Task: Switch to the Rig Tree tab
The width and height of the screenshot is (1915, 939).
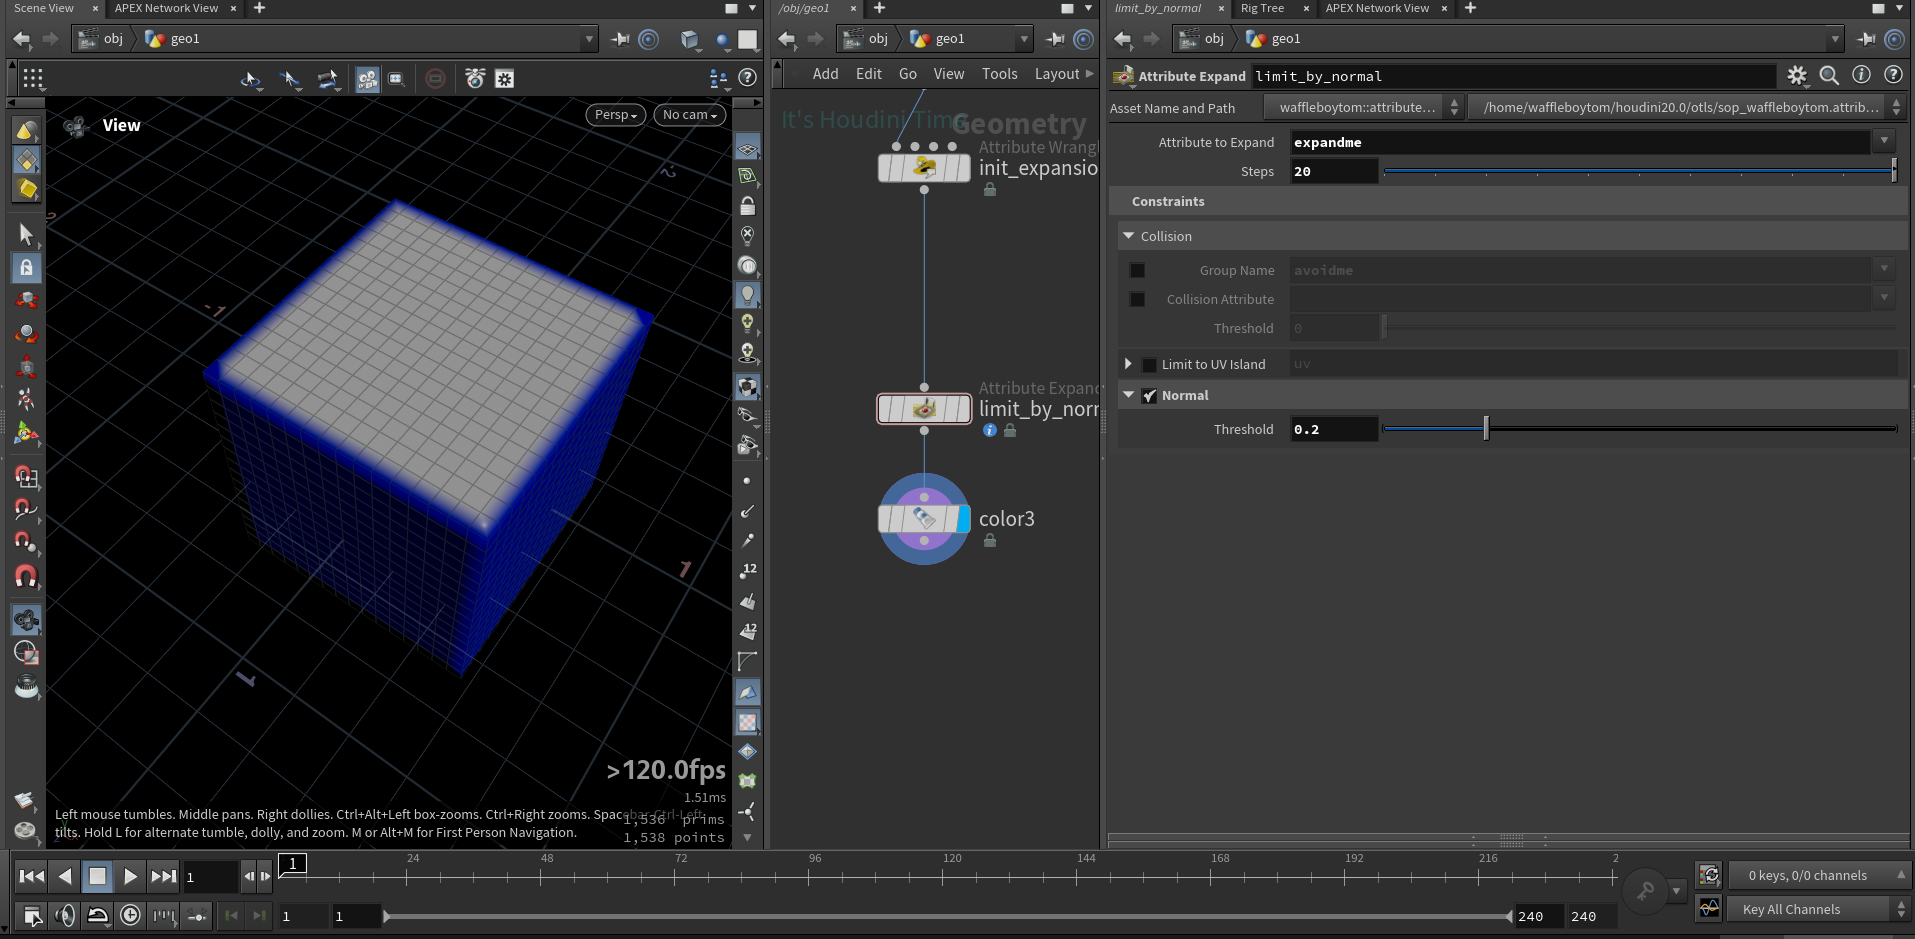Action: 1262,8
